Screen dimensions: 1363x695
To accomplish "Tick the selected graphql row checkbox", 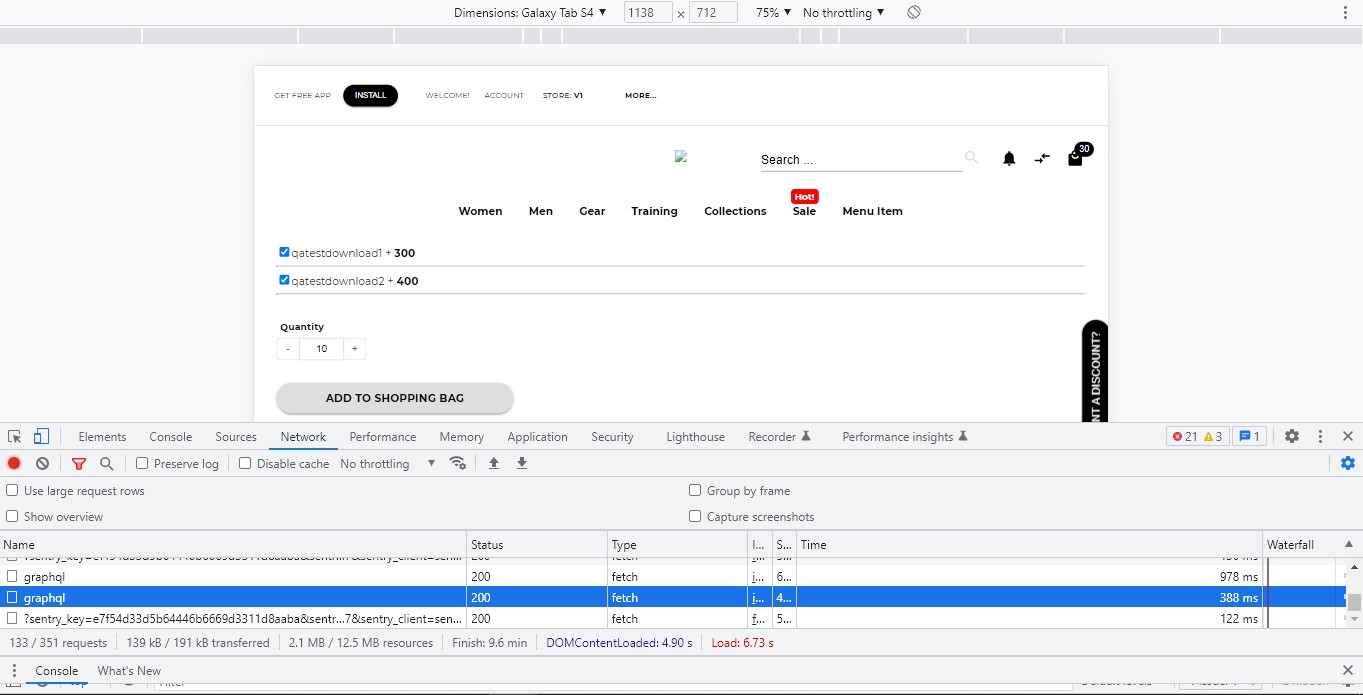I will click(12, 598).
